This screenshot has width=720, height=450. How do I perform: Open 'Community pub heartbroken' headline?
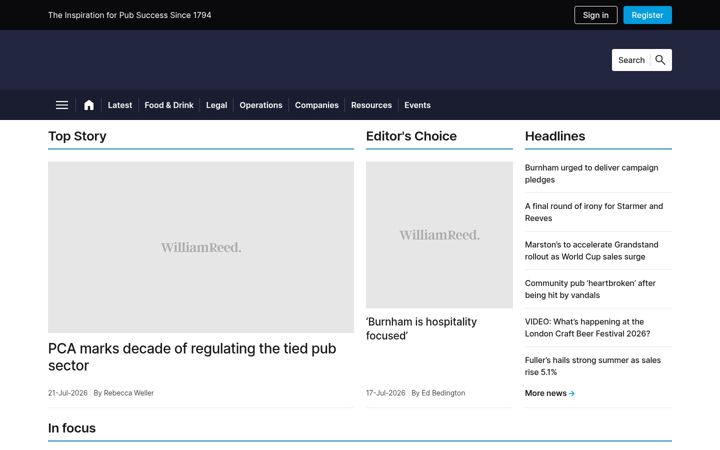[590, 289]
